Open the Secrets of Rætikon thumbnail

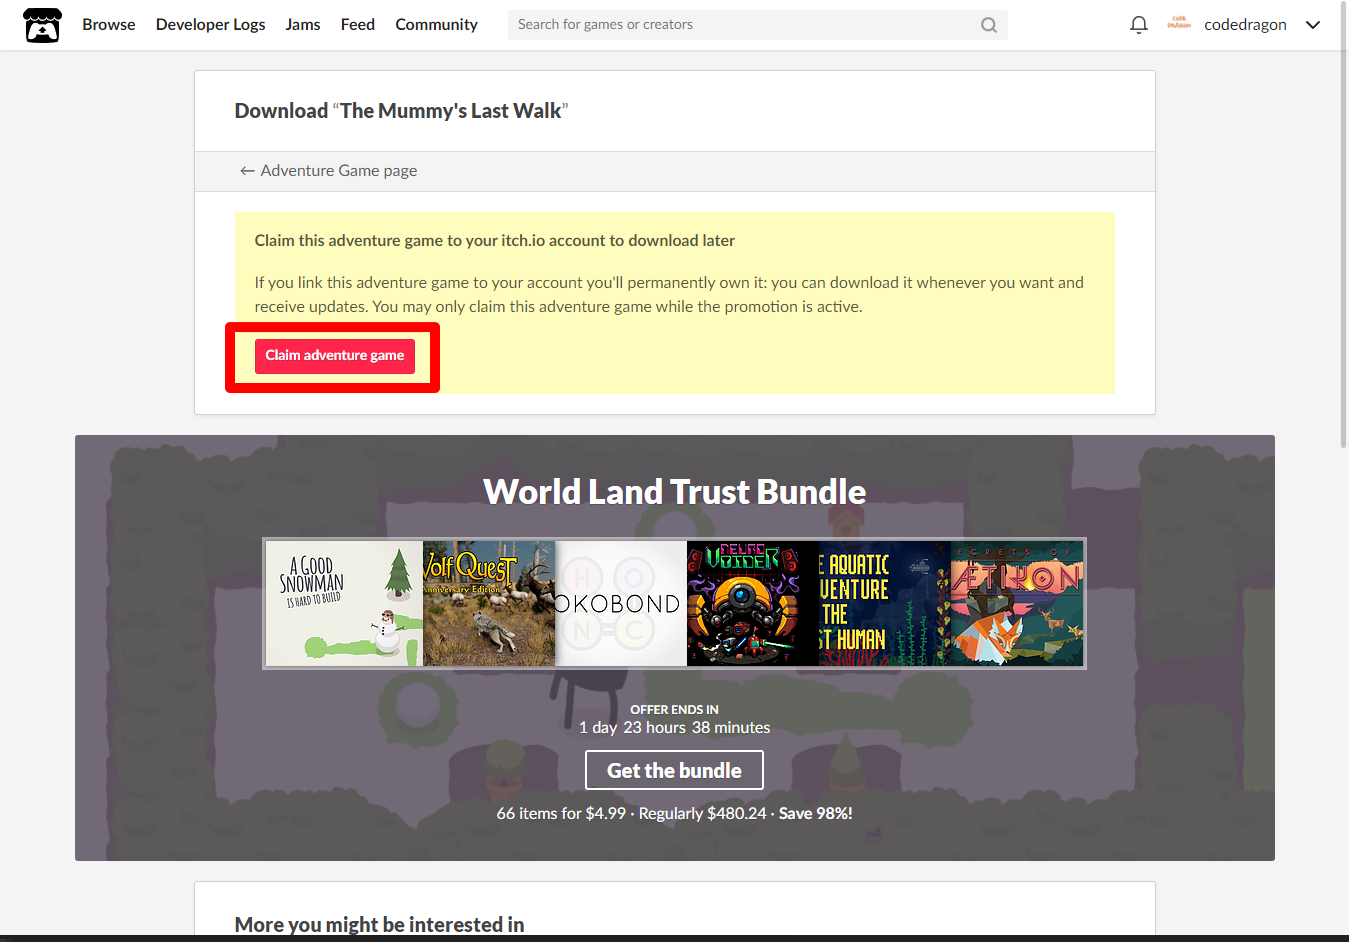coord(1017,604)
